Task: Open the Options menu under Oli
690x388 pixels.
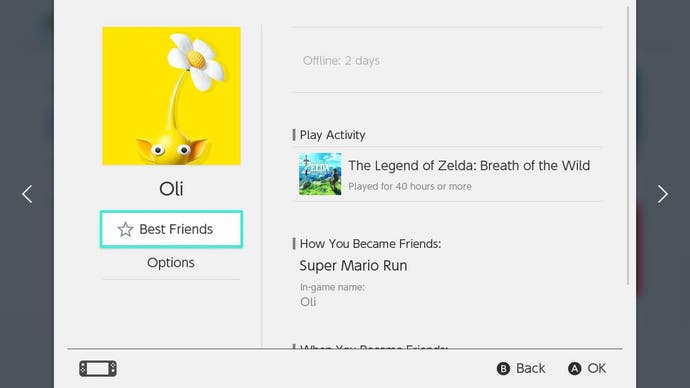Action: coord(171,263)
